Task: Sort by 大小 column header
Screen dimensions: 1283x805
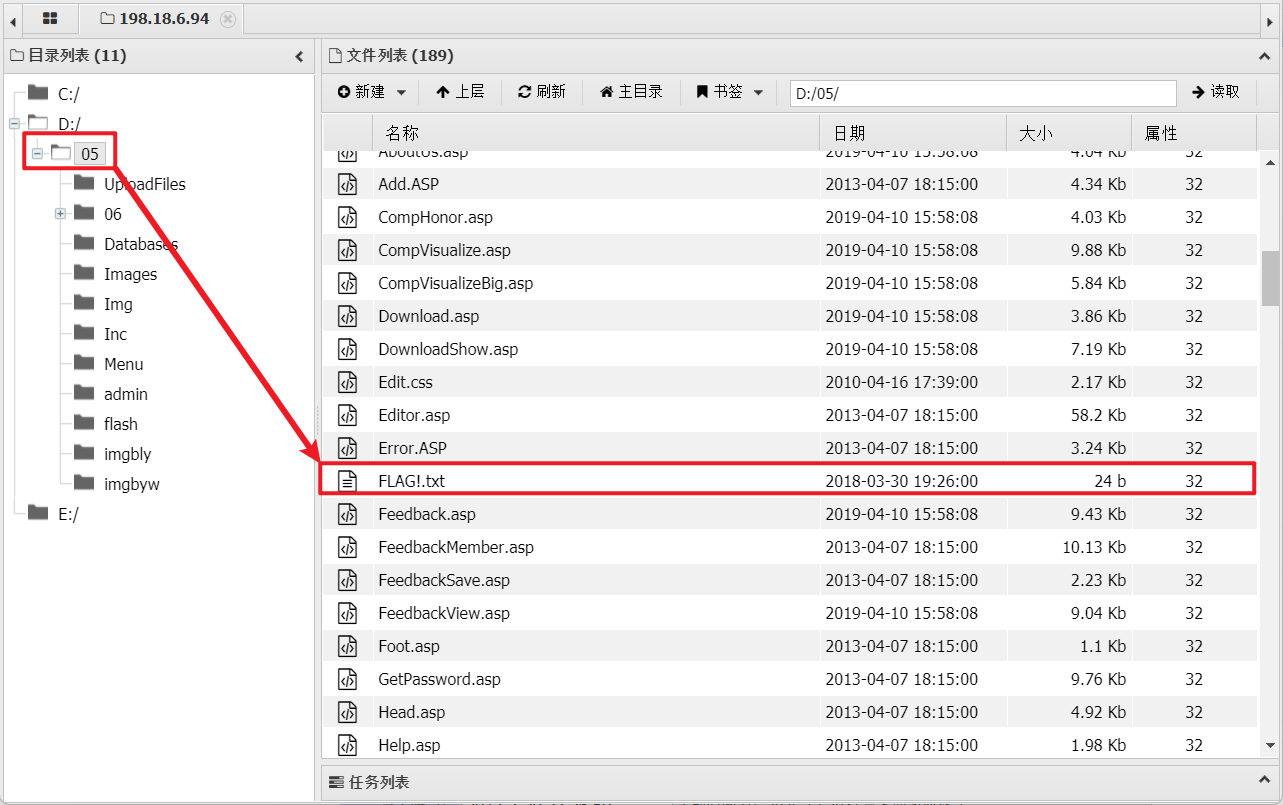Action: point(1069,133)
